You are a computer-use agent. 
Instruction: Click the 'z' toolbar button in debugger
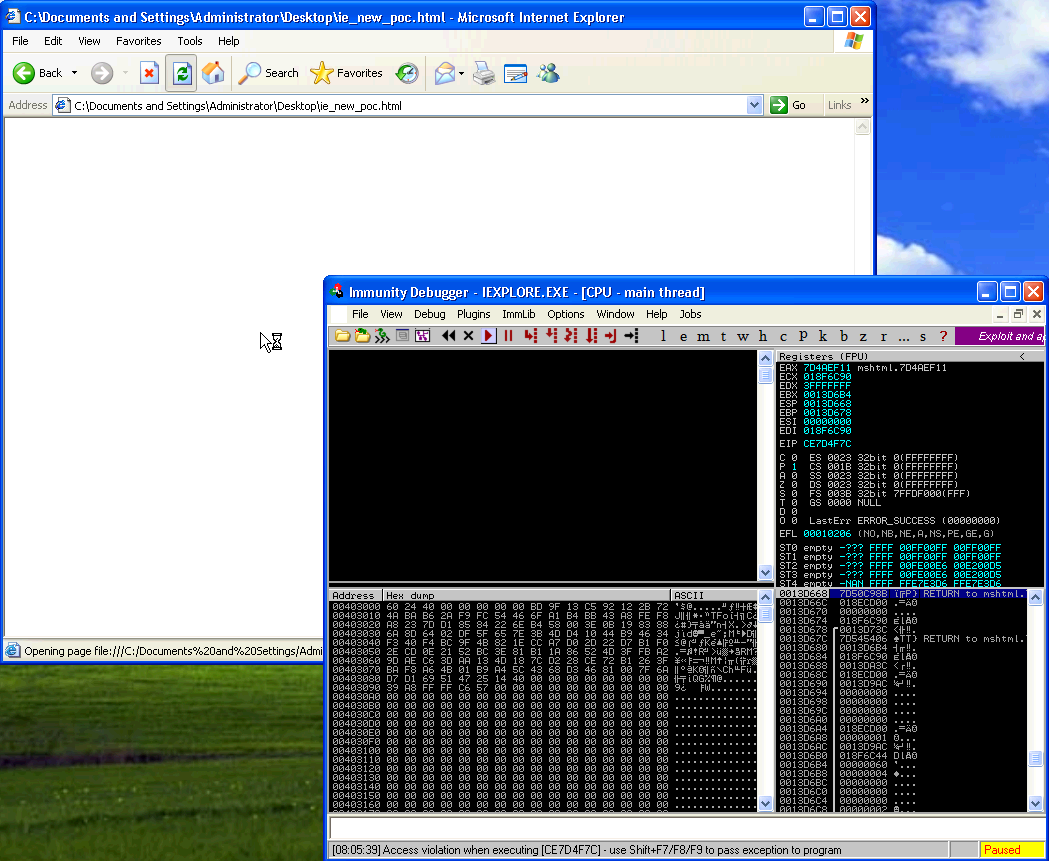pos(863,336)
